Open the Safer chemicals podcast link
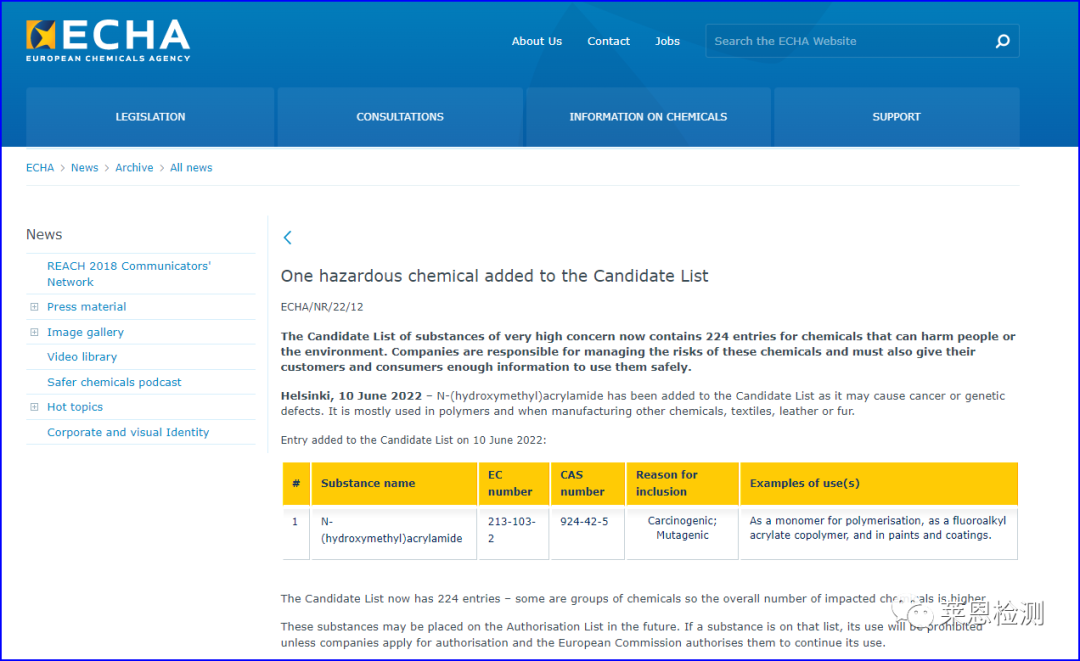 (x=114, y=382)
